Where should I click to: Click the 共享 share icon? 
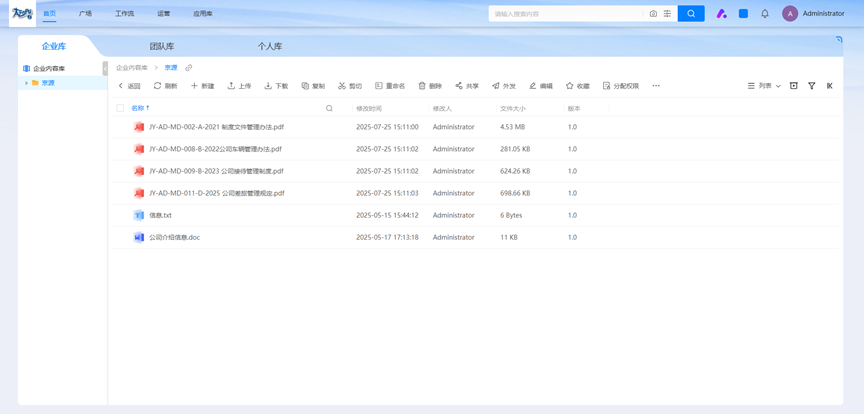(459, 86)
